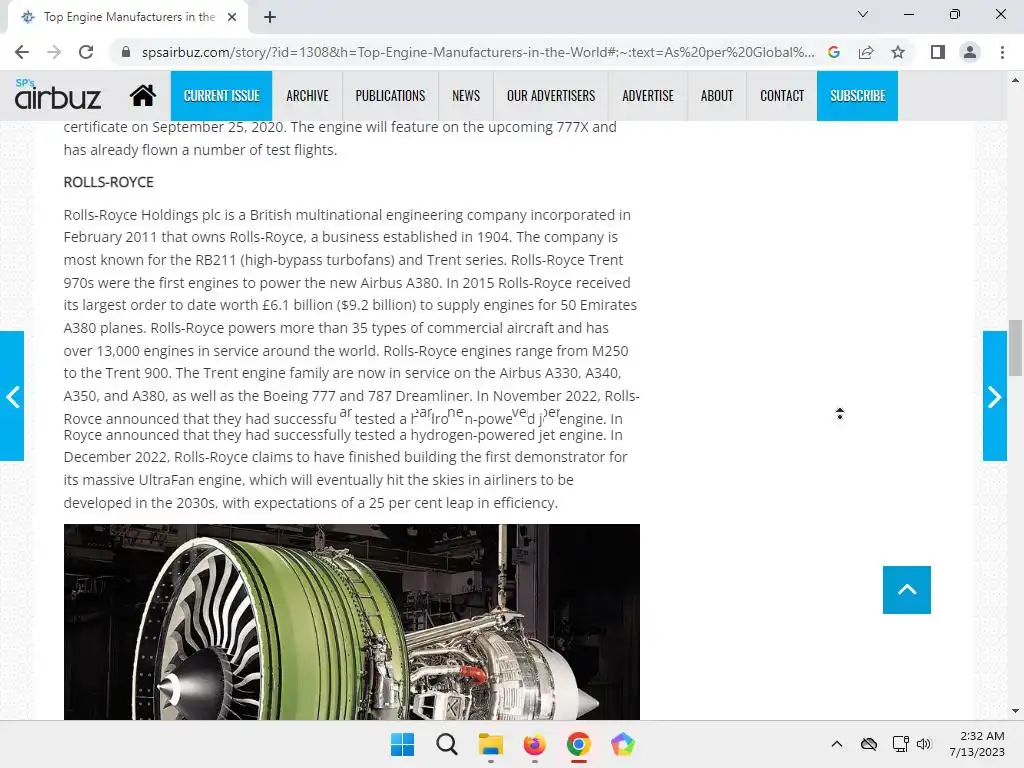
Task: Toggle Chrome side panel
Action: tap(938, 52)
